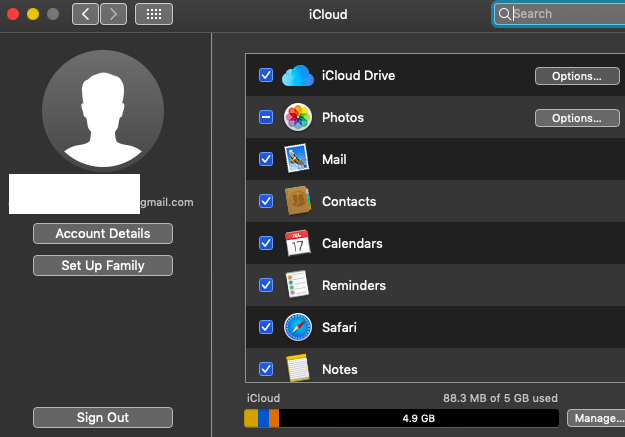This screenshot has height=437, width=625.
Task: Click the Calendars label
Action: tap(352, 243)
